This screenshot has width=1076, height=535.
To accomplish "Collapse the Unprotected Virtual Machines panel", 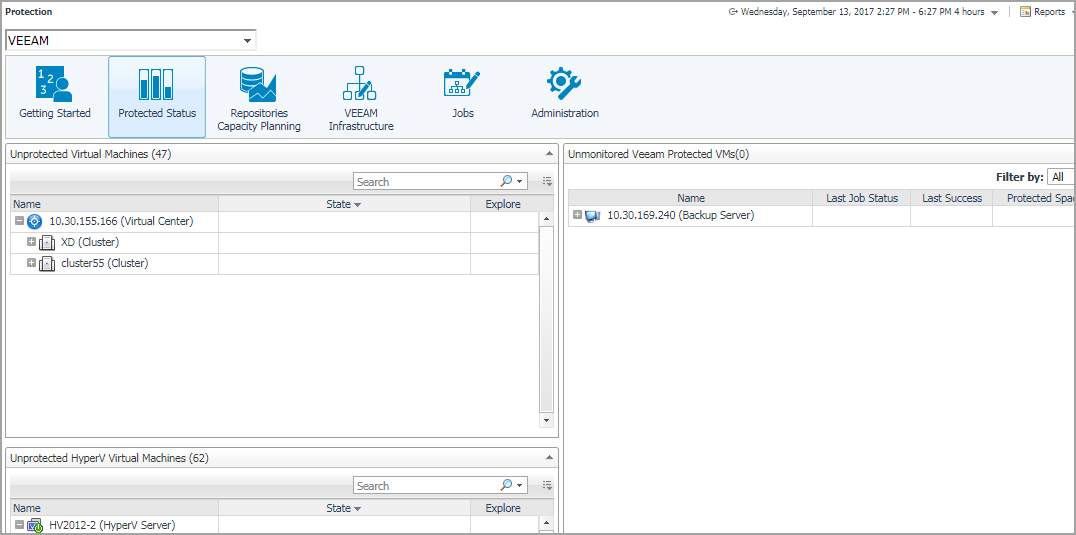I will click(549, 154).
